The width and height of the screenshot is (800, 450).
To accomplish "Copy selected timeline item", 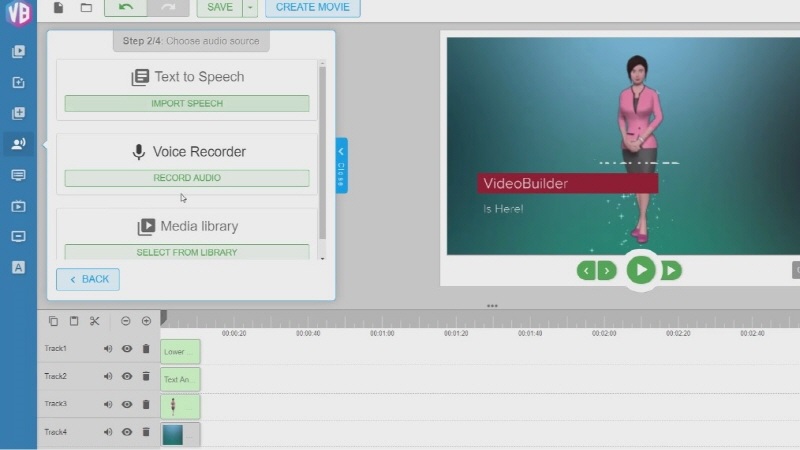I will coord(53,321).
